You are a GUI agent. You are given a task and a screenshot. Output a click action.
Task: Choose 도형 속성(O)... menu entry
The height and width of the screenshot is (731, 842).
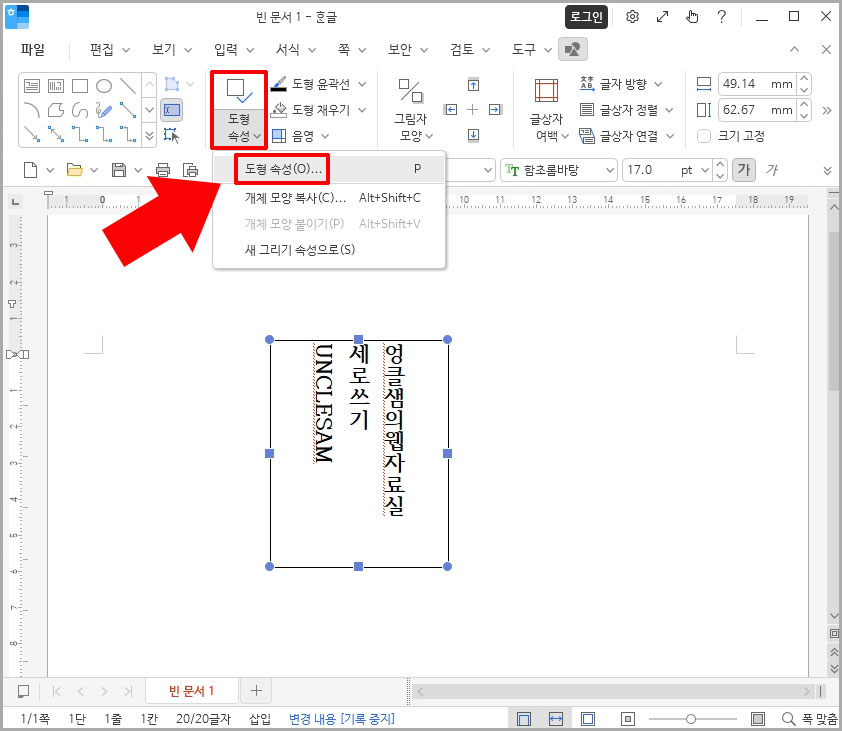(x=329, y=169)
